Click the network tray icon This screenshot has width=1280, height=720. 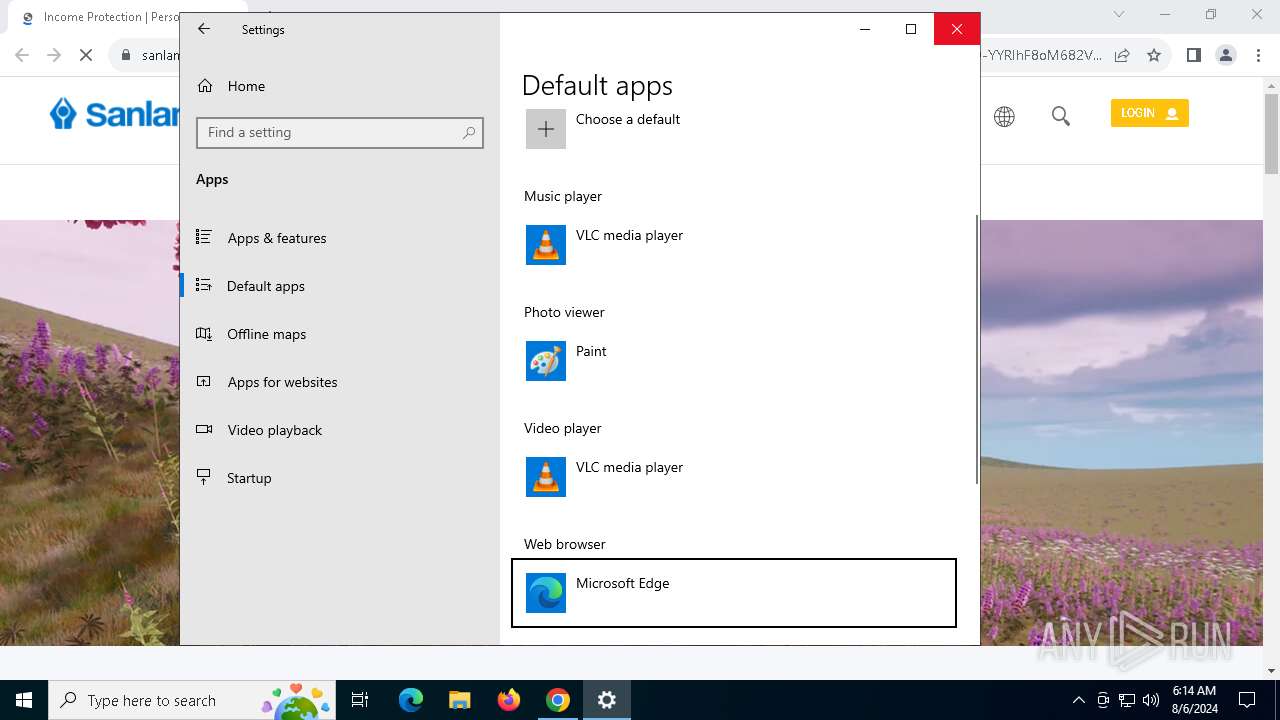click(1127, 700)
